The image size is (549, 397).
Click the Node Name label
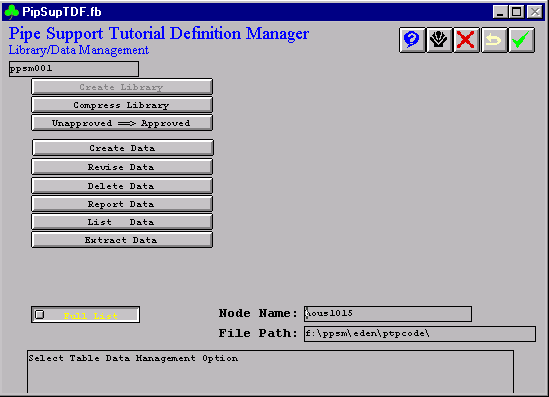coord(258,313)
